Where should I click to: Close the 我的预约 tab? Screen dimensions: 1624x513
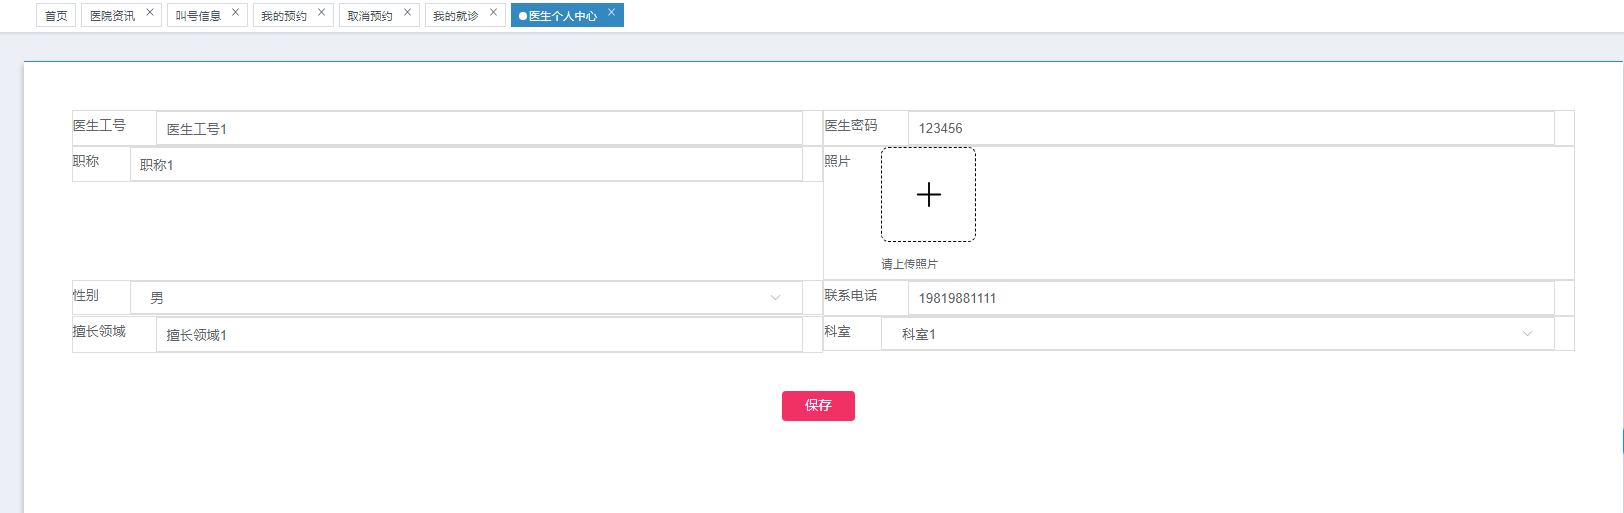point(322,12)
